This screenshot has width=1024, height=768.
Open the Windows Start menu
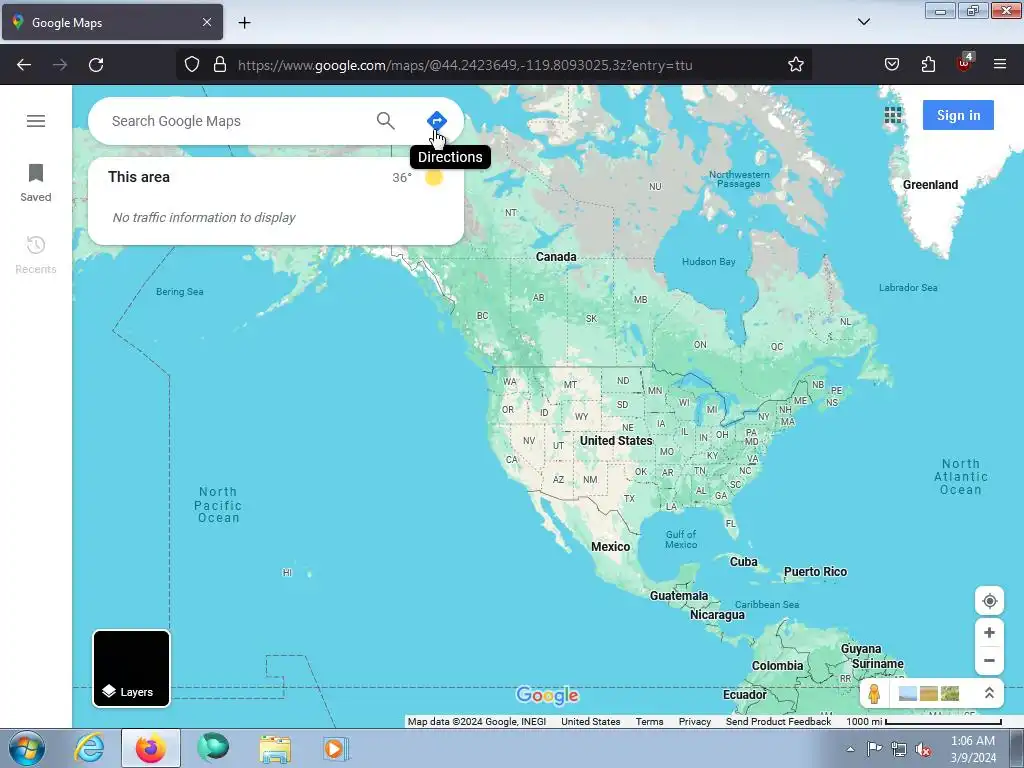point(27,748)
